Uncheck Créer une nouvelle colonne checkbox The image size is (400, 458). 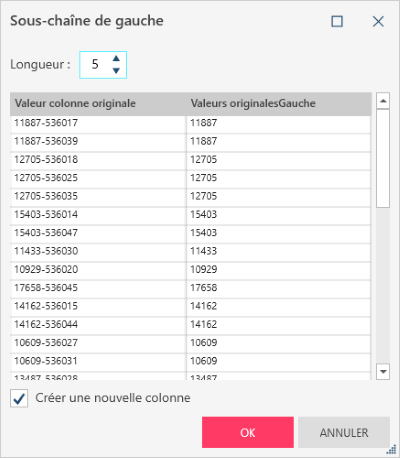point(19,398)
